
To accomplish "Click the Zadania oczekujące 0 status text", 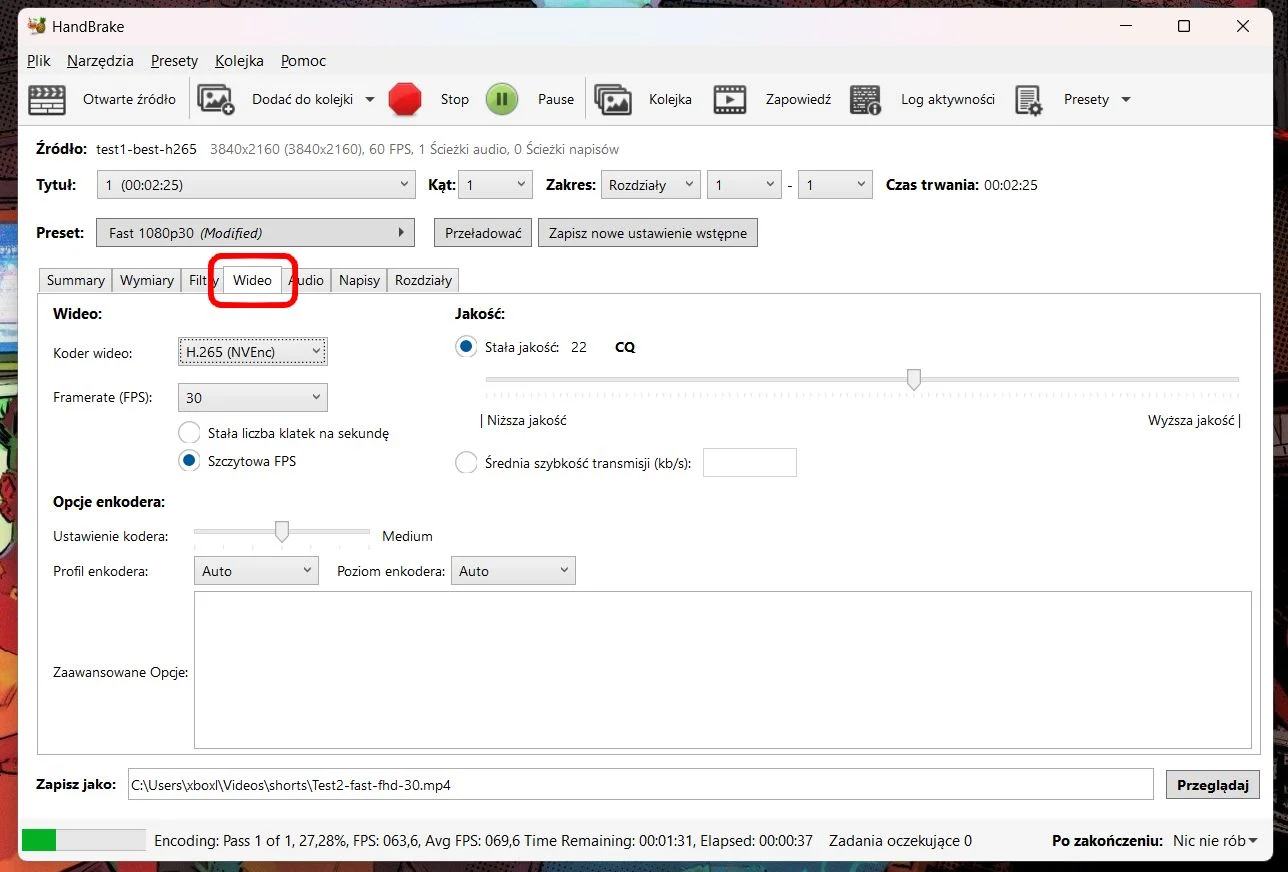I will click(x=900, y=841).
